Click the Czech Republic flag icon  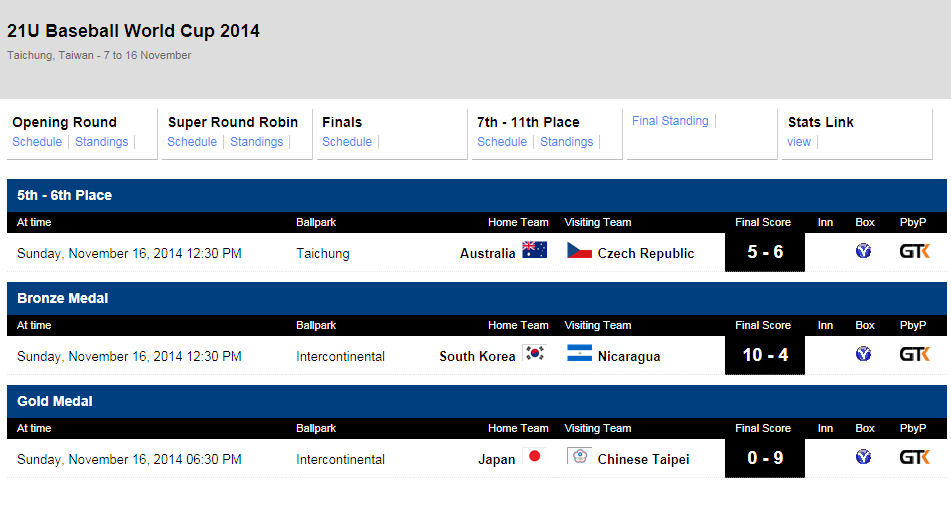tap(579, 250)
